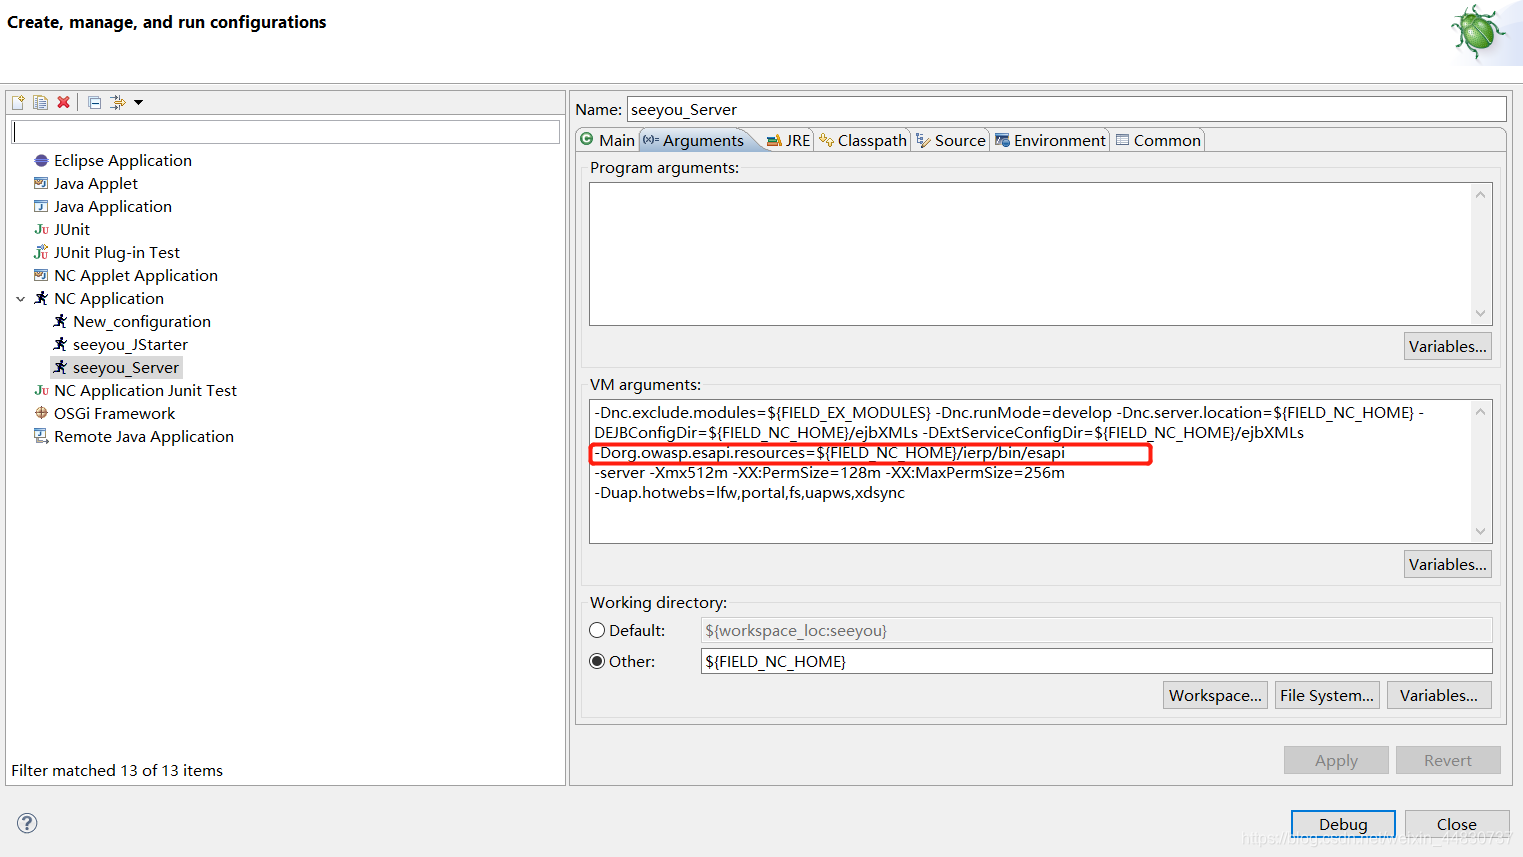Select the JUnit configuration type icon
Image resolution: width=1523 pixels, height=857 pixels.
[45, 229]
